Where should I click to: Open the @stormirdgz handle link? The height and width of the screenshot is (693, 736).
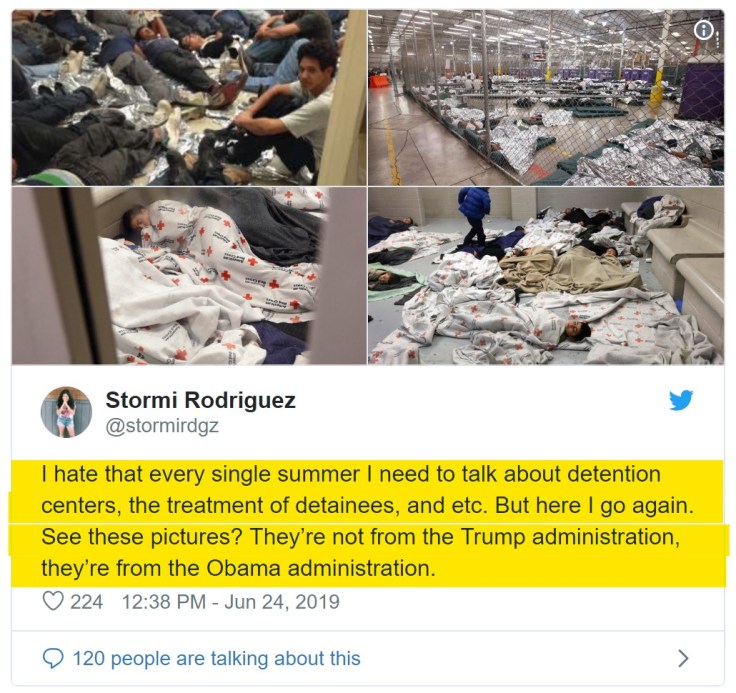pyautogui.click(x=162, y=426)
